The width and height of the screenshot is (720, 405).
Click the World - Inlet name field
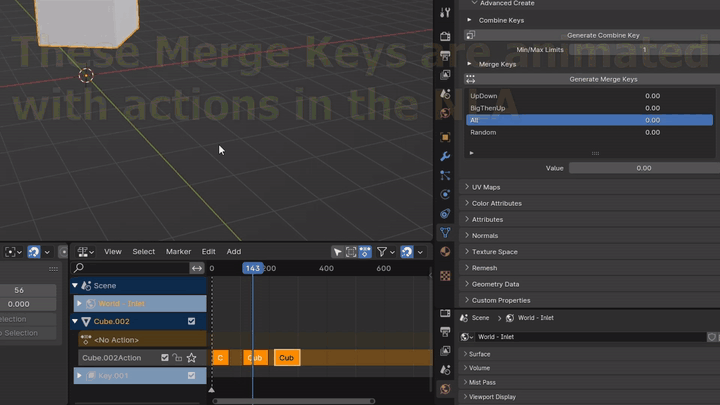[590, 337]
